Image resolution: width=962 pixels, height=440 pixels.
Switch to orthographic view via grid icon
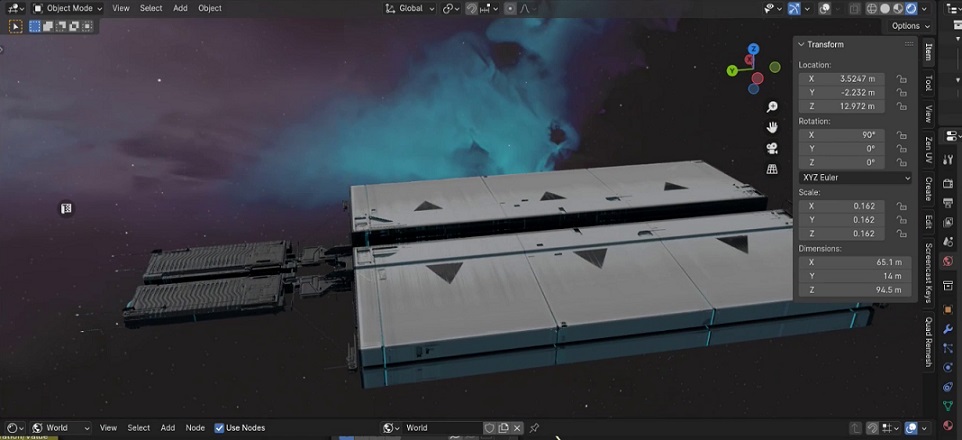[x=772, y=169]
